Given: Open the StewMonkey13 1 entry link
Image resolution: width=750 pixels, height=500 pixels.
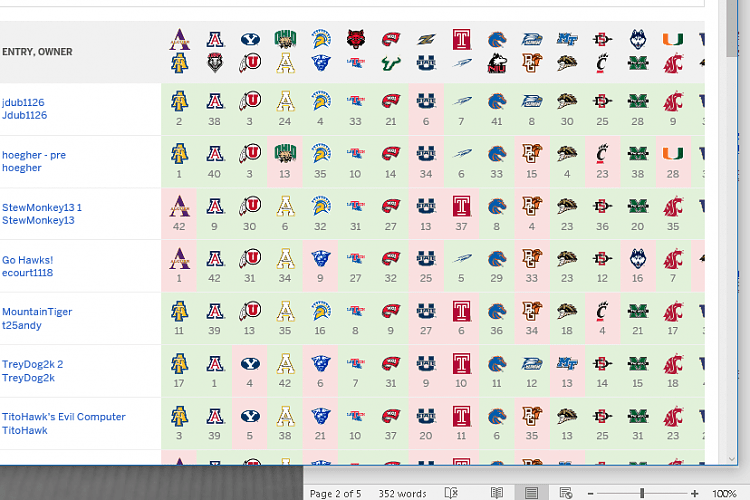Looking at the screenshot, I should 42,208.
